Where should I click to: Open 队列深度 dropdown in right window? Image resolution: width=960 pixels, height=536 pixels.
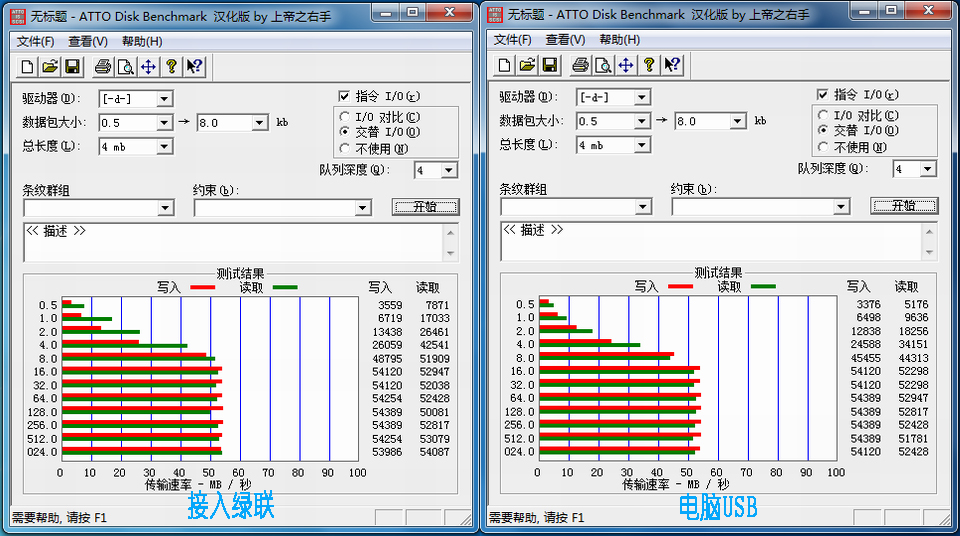(928, 168)
